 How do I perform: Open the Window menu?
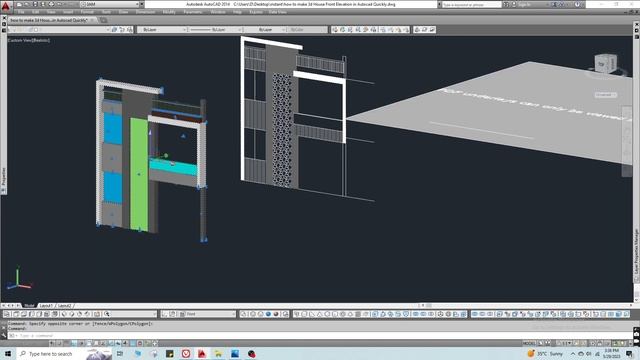[218, 12]
